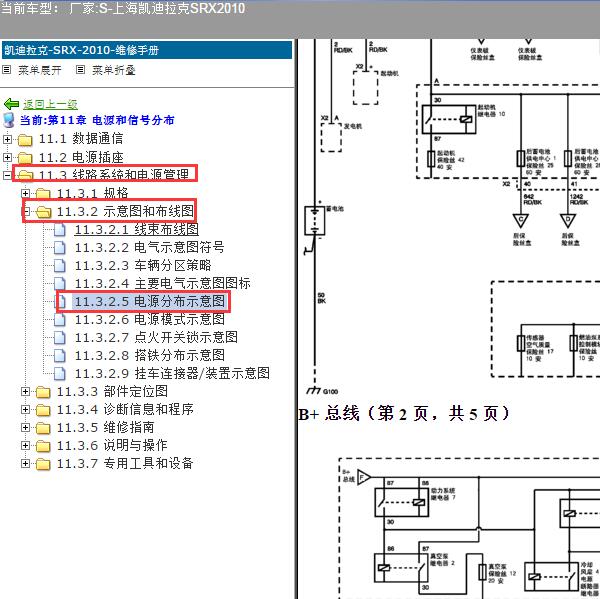Viewport: 600px width, 599px height.
Task: Click the B+ 总线（第2页，共5页）caption
Action: 404,414
